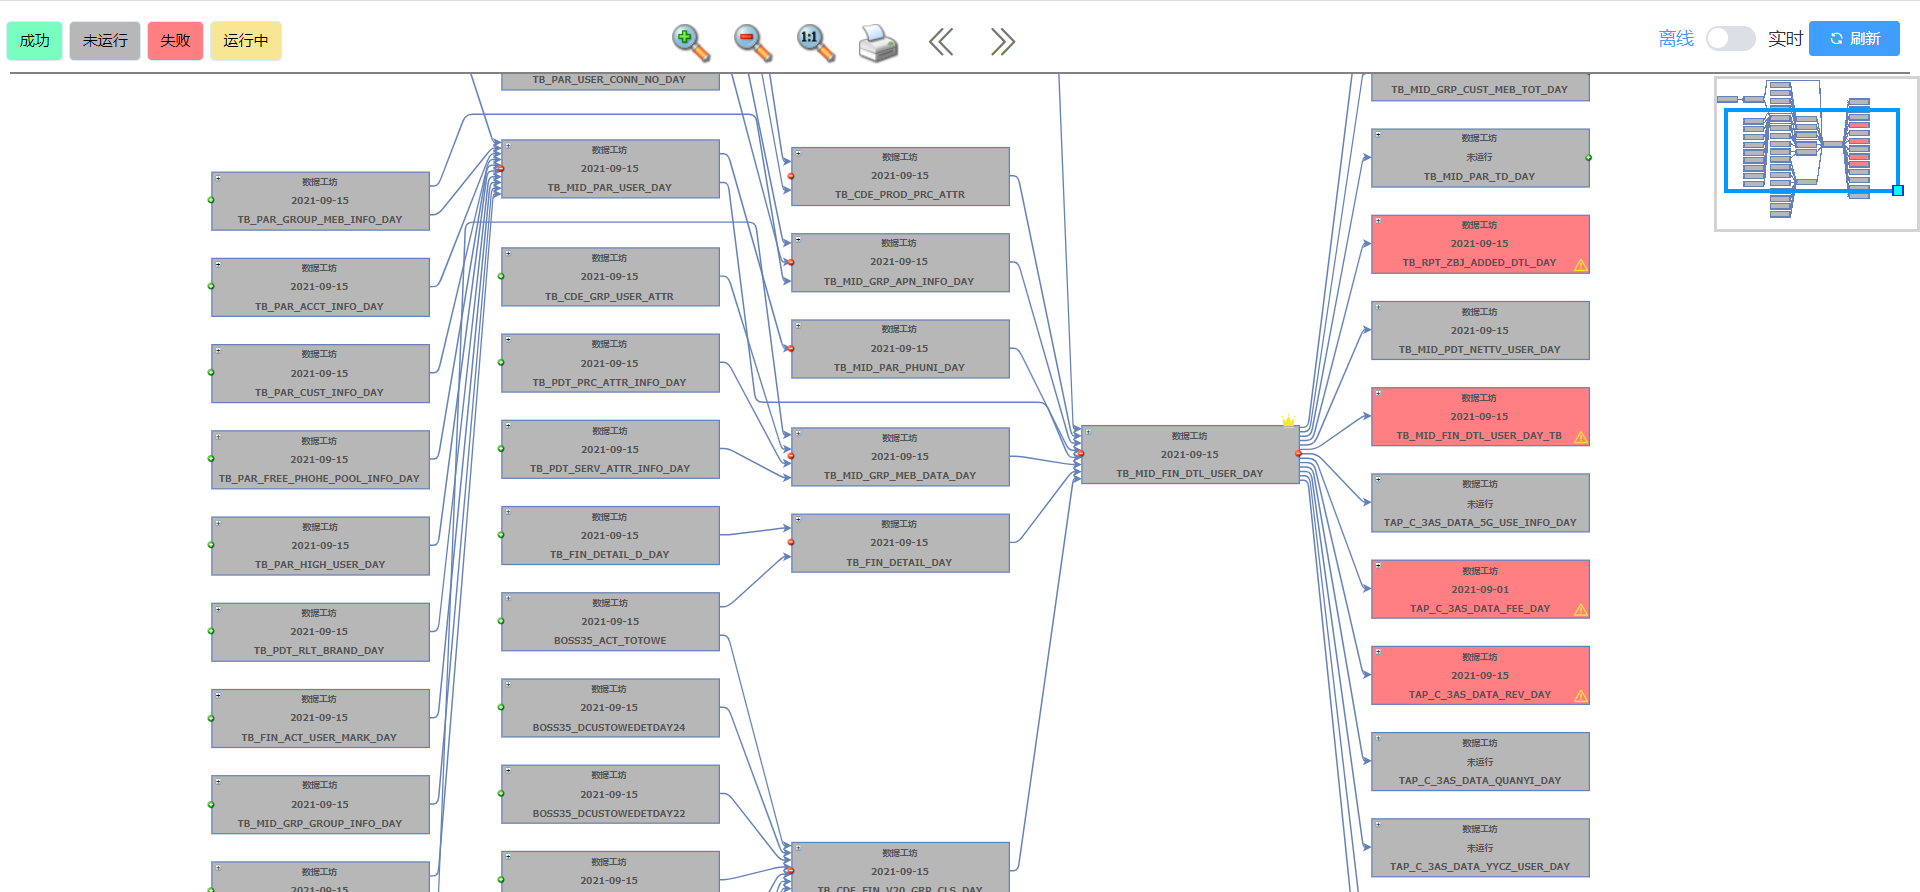
Task: Click the zoom in magnifier icon
Action: tap(690, 42)
